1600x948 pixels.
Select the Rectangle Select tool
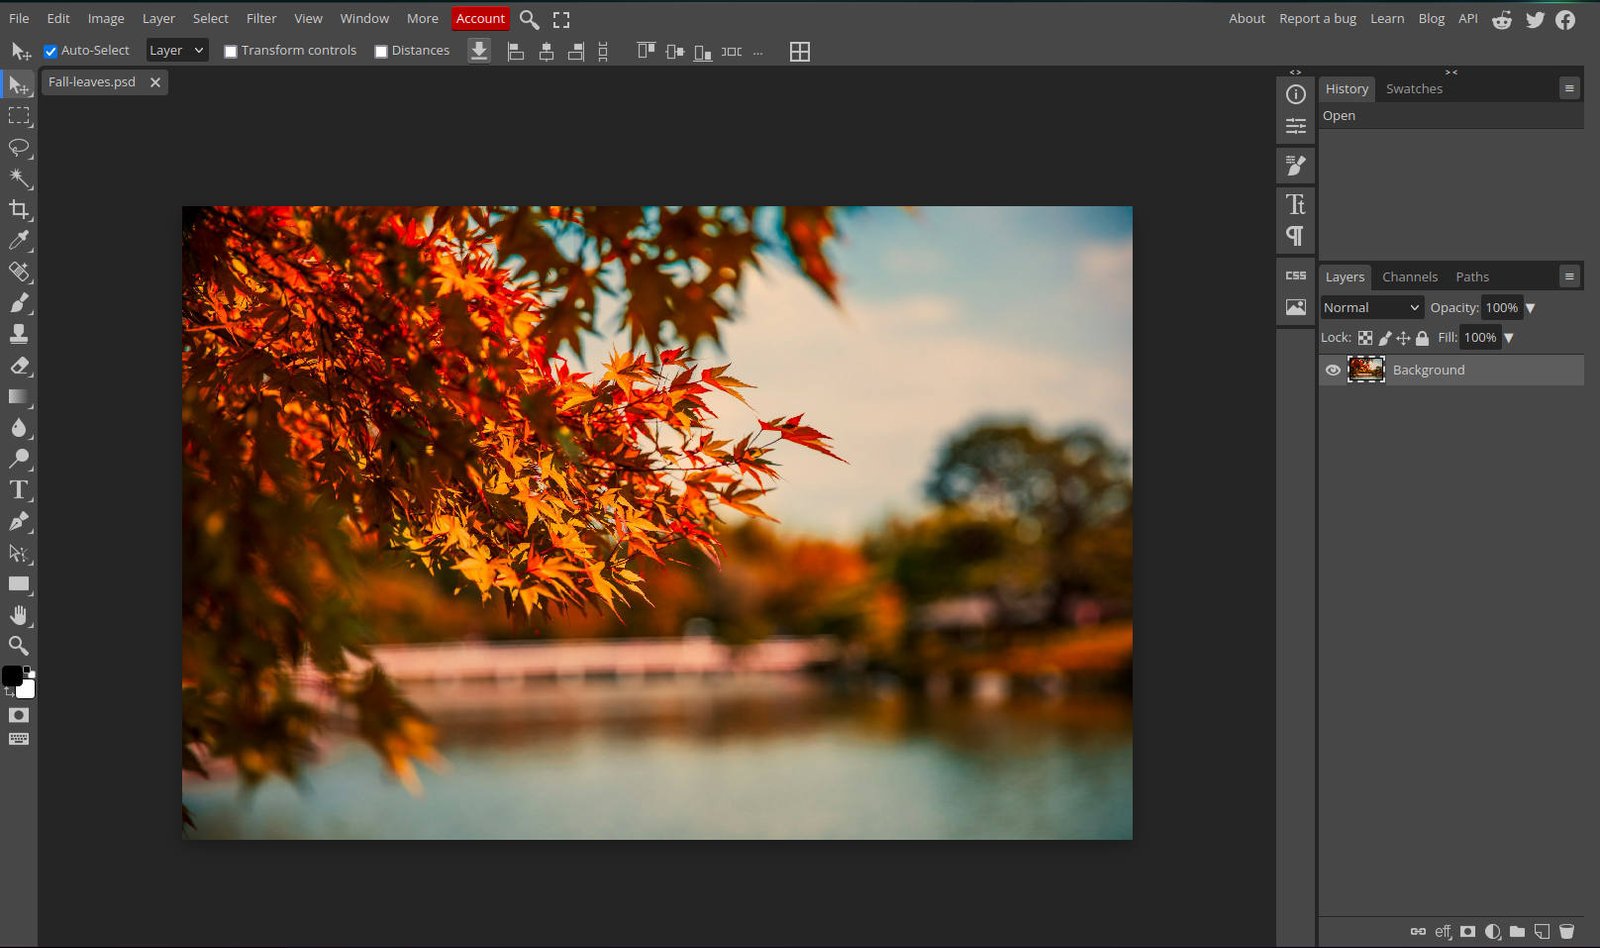pyautogui.click(x=19, y=116)
